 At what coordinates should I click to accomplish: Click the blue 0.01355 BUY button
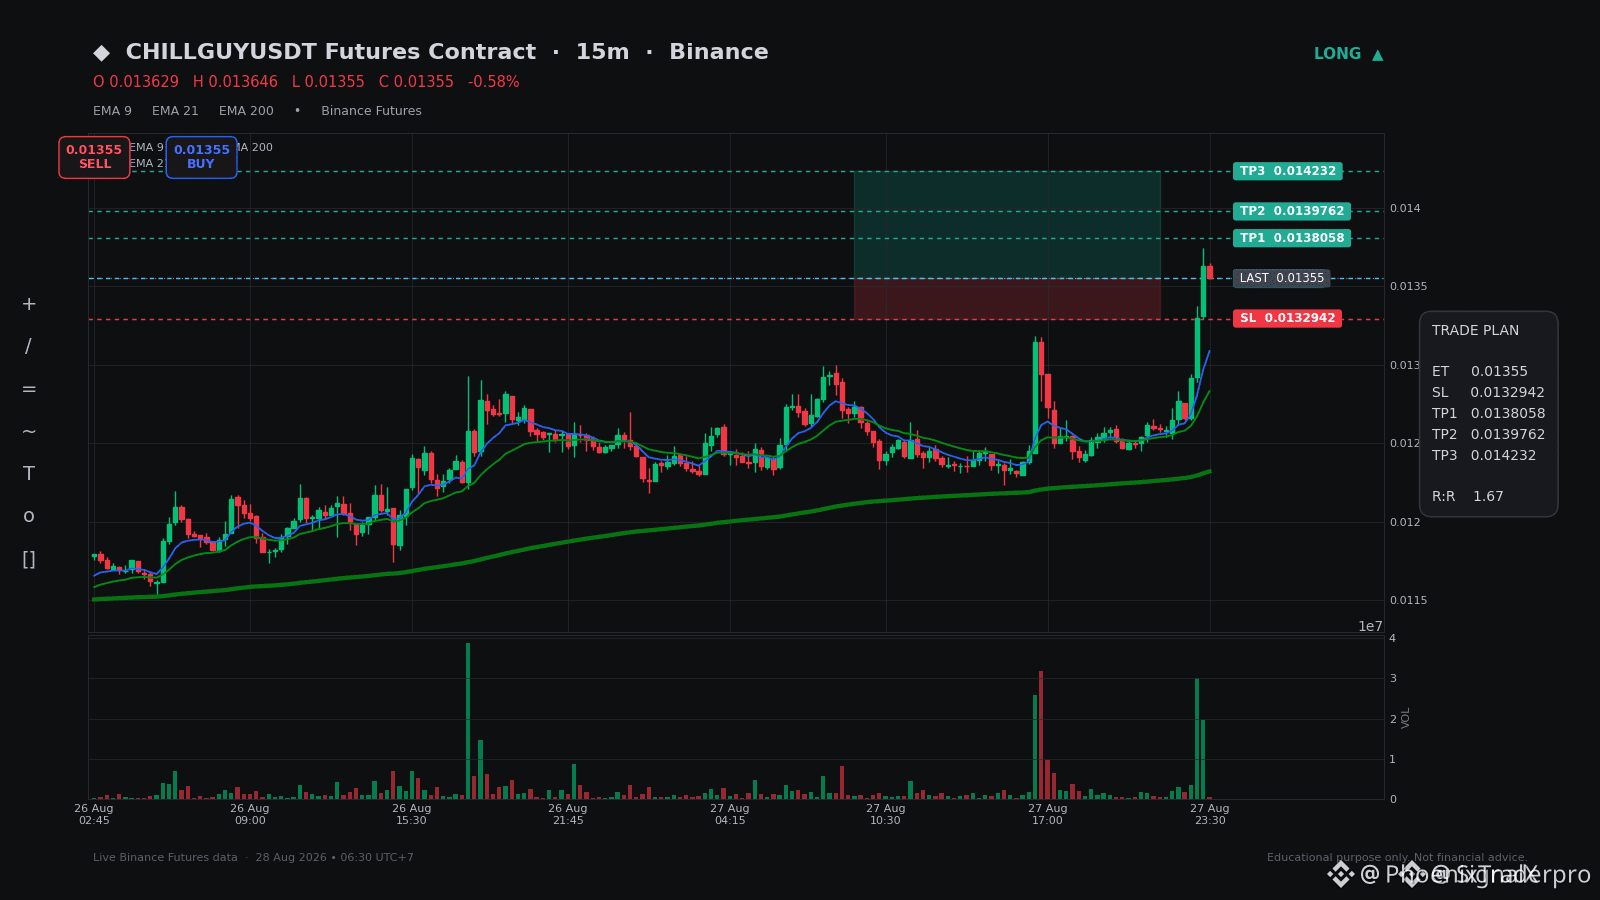[x=201, y=157]
